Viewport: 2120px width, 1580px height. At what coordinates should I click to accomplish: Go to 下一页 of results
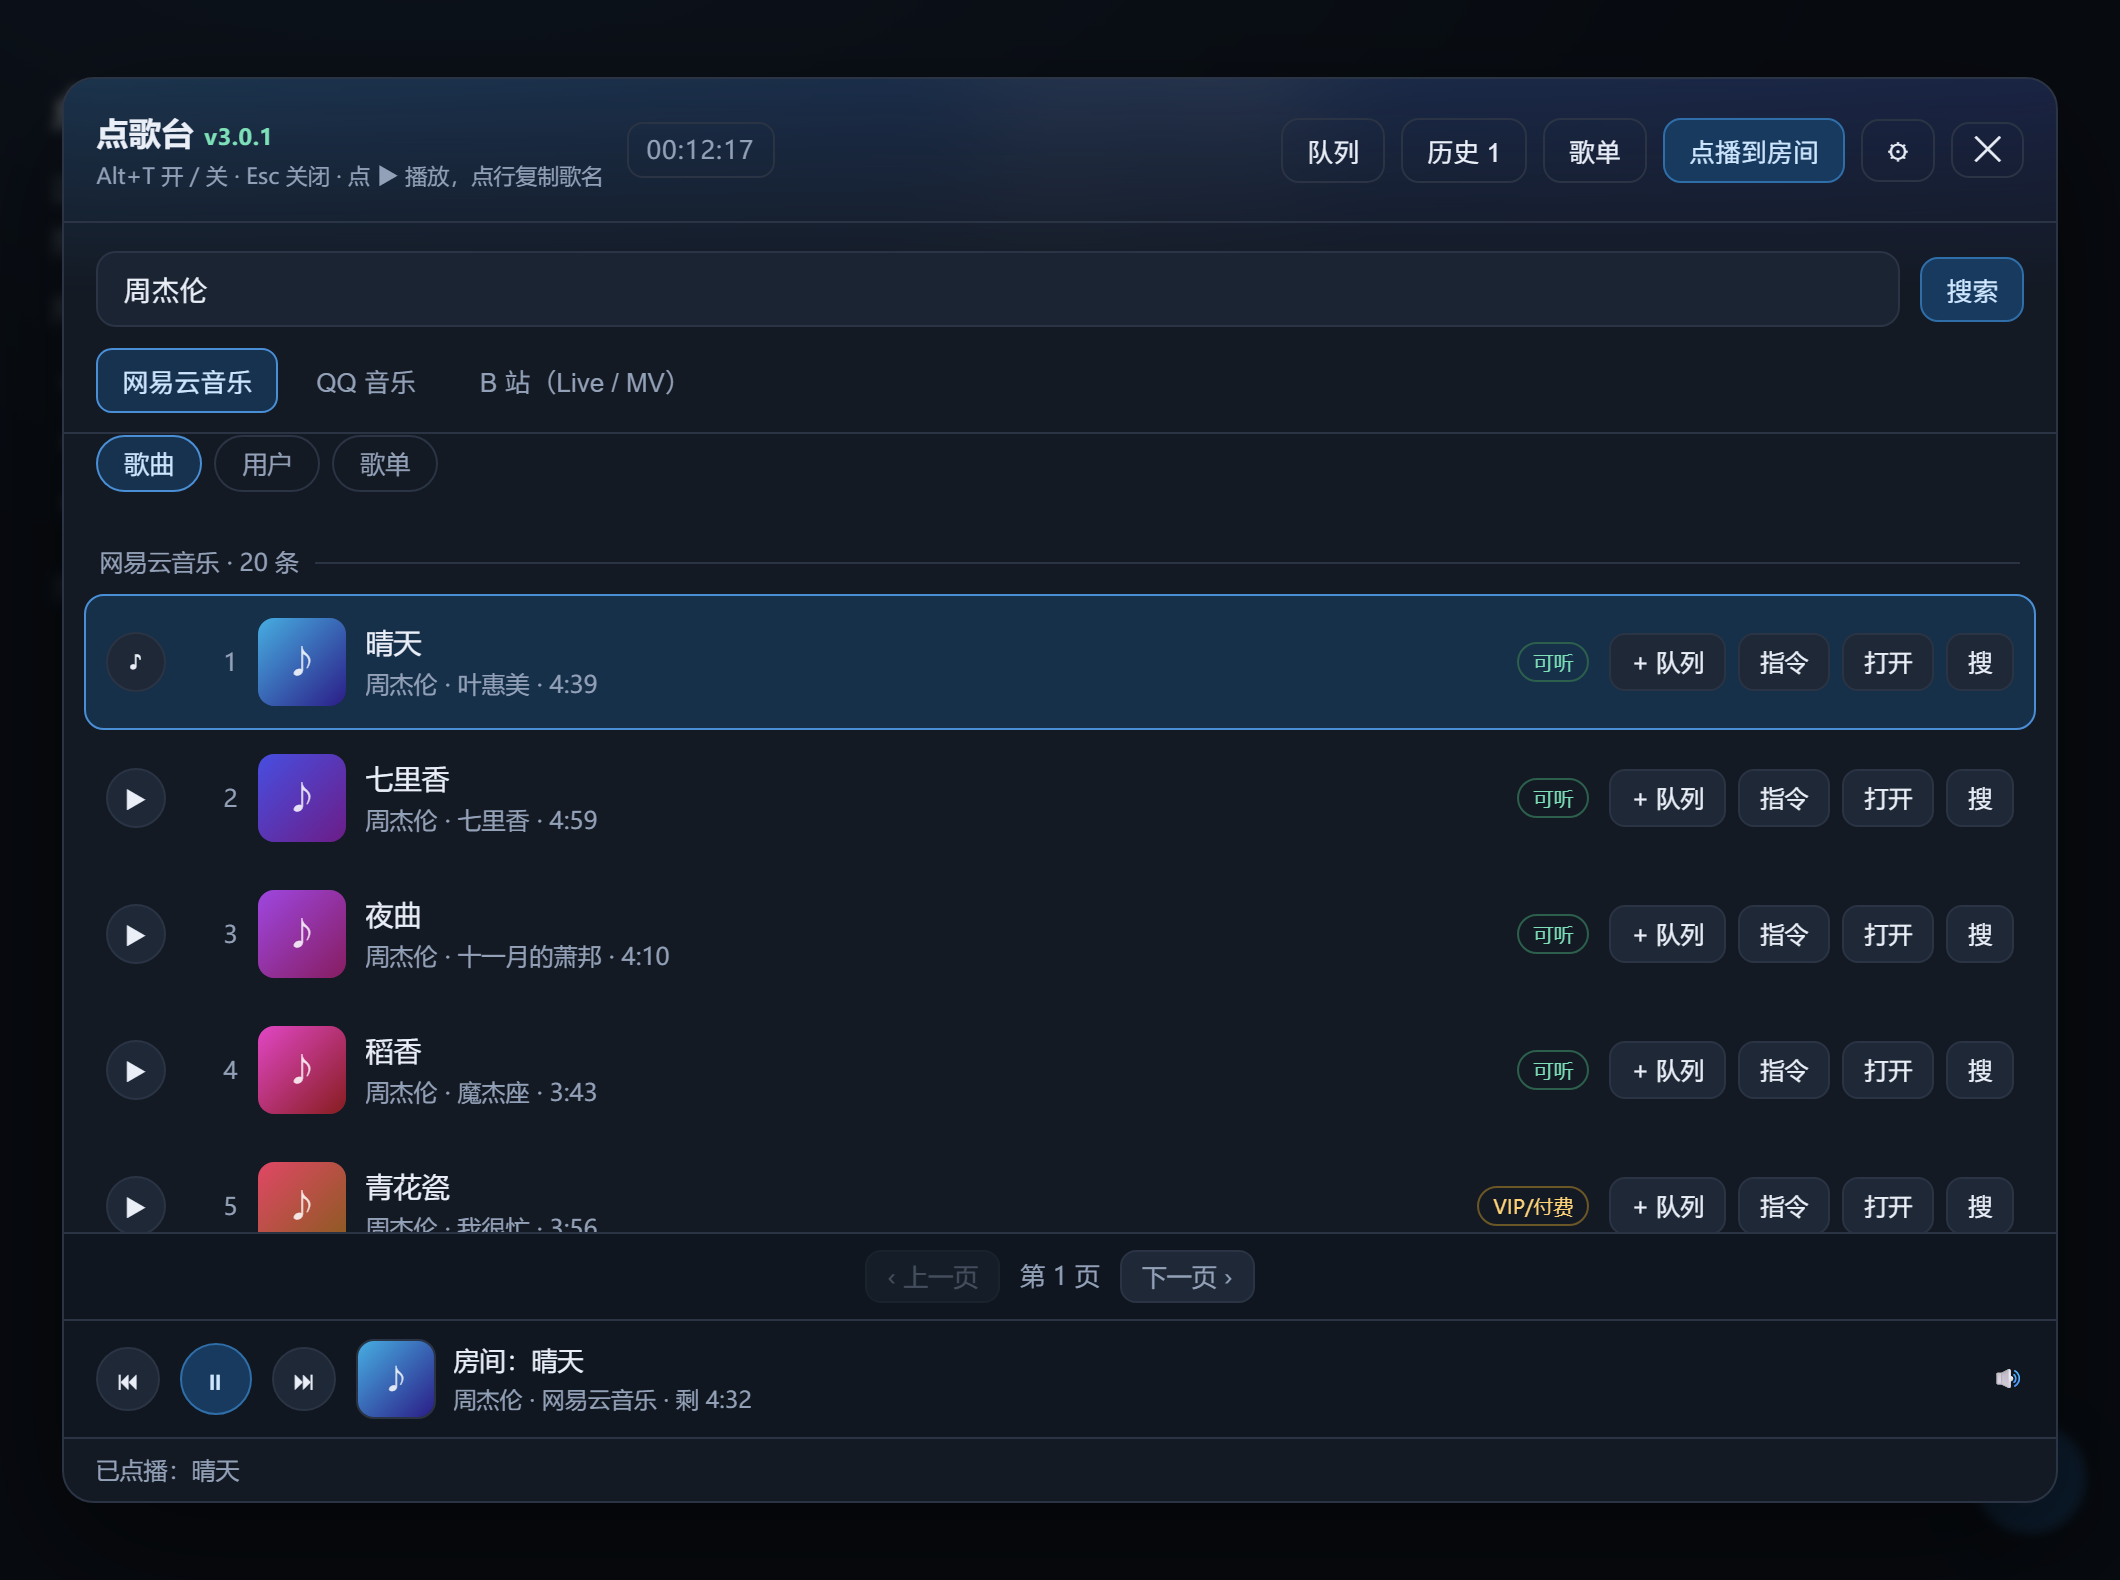[x=1187, y=1277]
